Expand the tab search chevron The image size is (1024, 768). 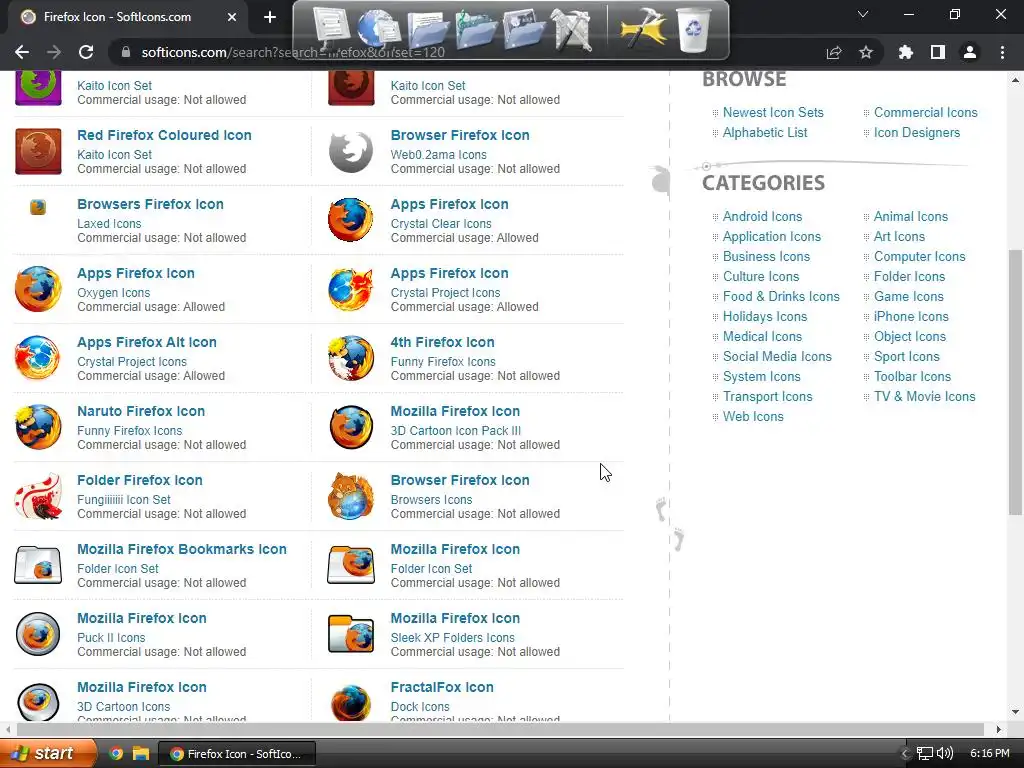coord(863,14)
